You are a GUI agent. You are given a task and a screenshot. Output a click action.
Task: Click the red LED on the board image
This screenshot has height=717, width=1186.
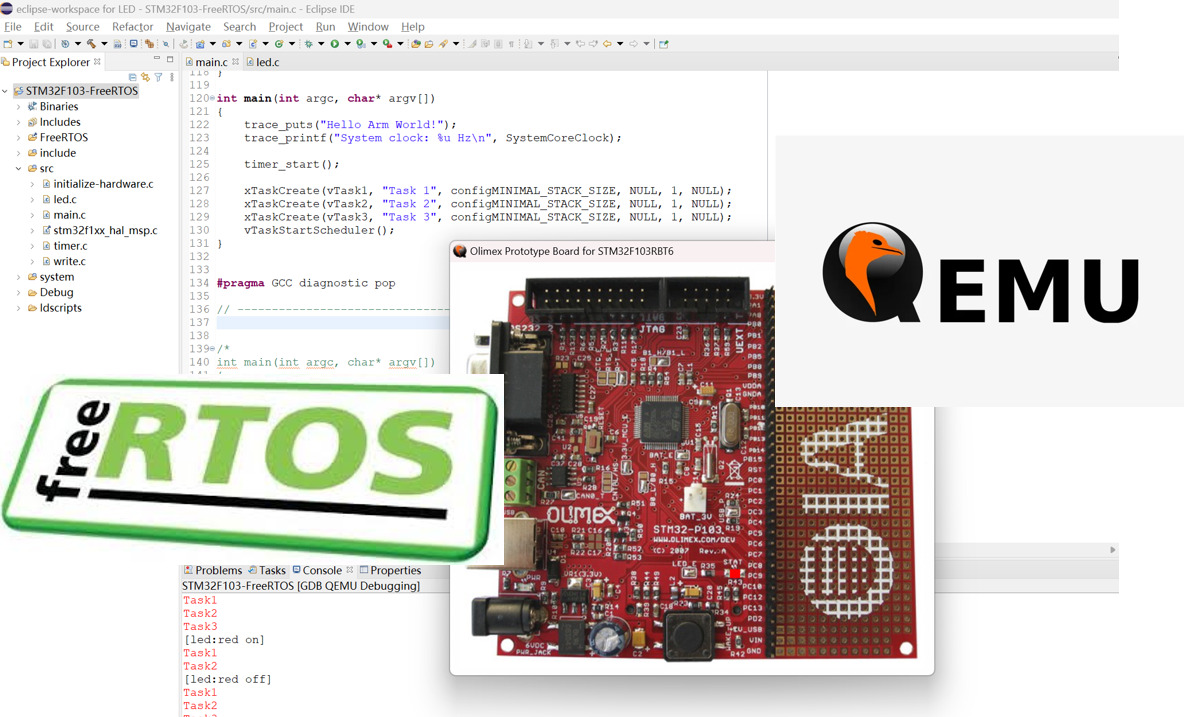coord(738,573)
